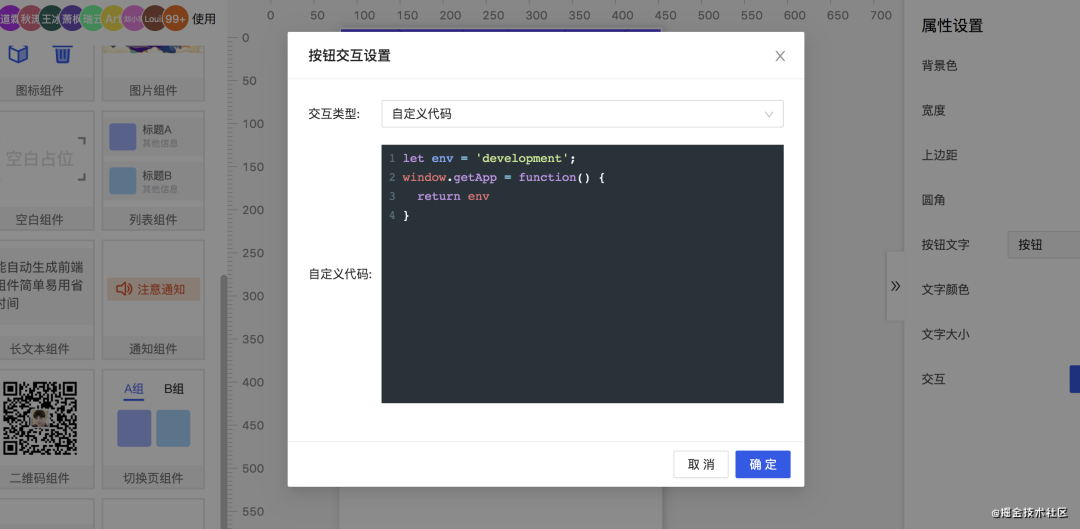1080x529 pixels.
Task: Switch to the B组 tab
Action: click(174, 389)
